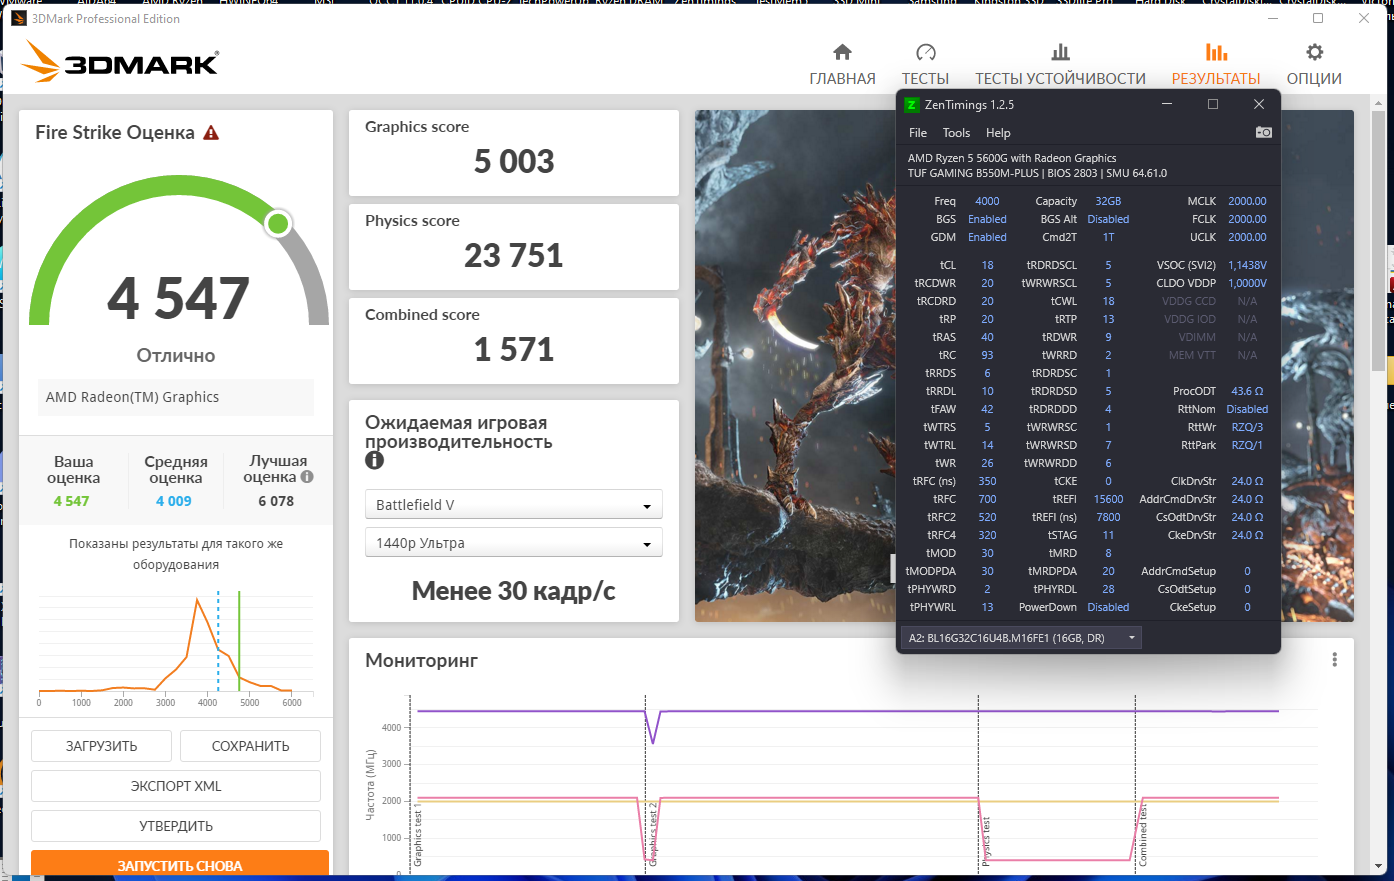
Task: Open ОПЦИИ with the gear icon
Action: [1314, 65]
